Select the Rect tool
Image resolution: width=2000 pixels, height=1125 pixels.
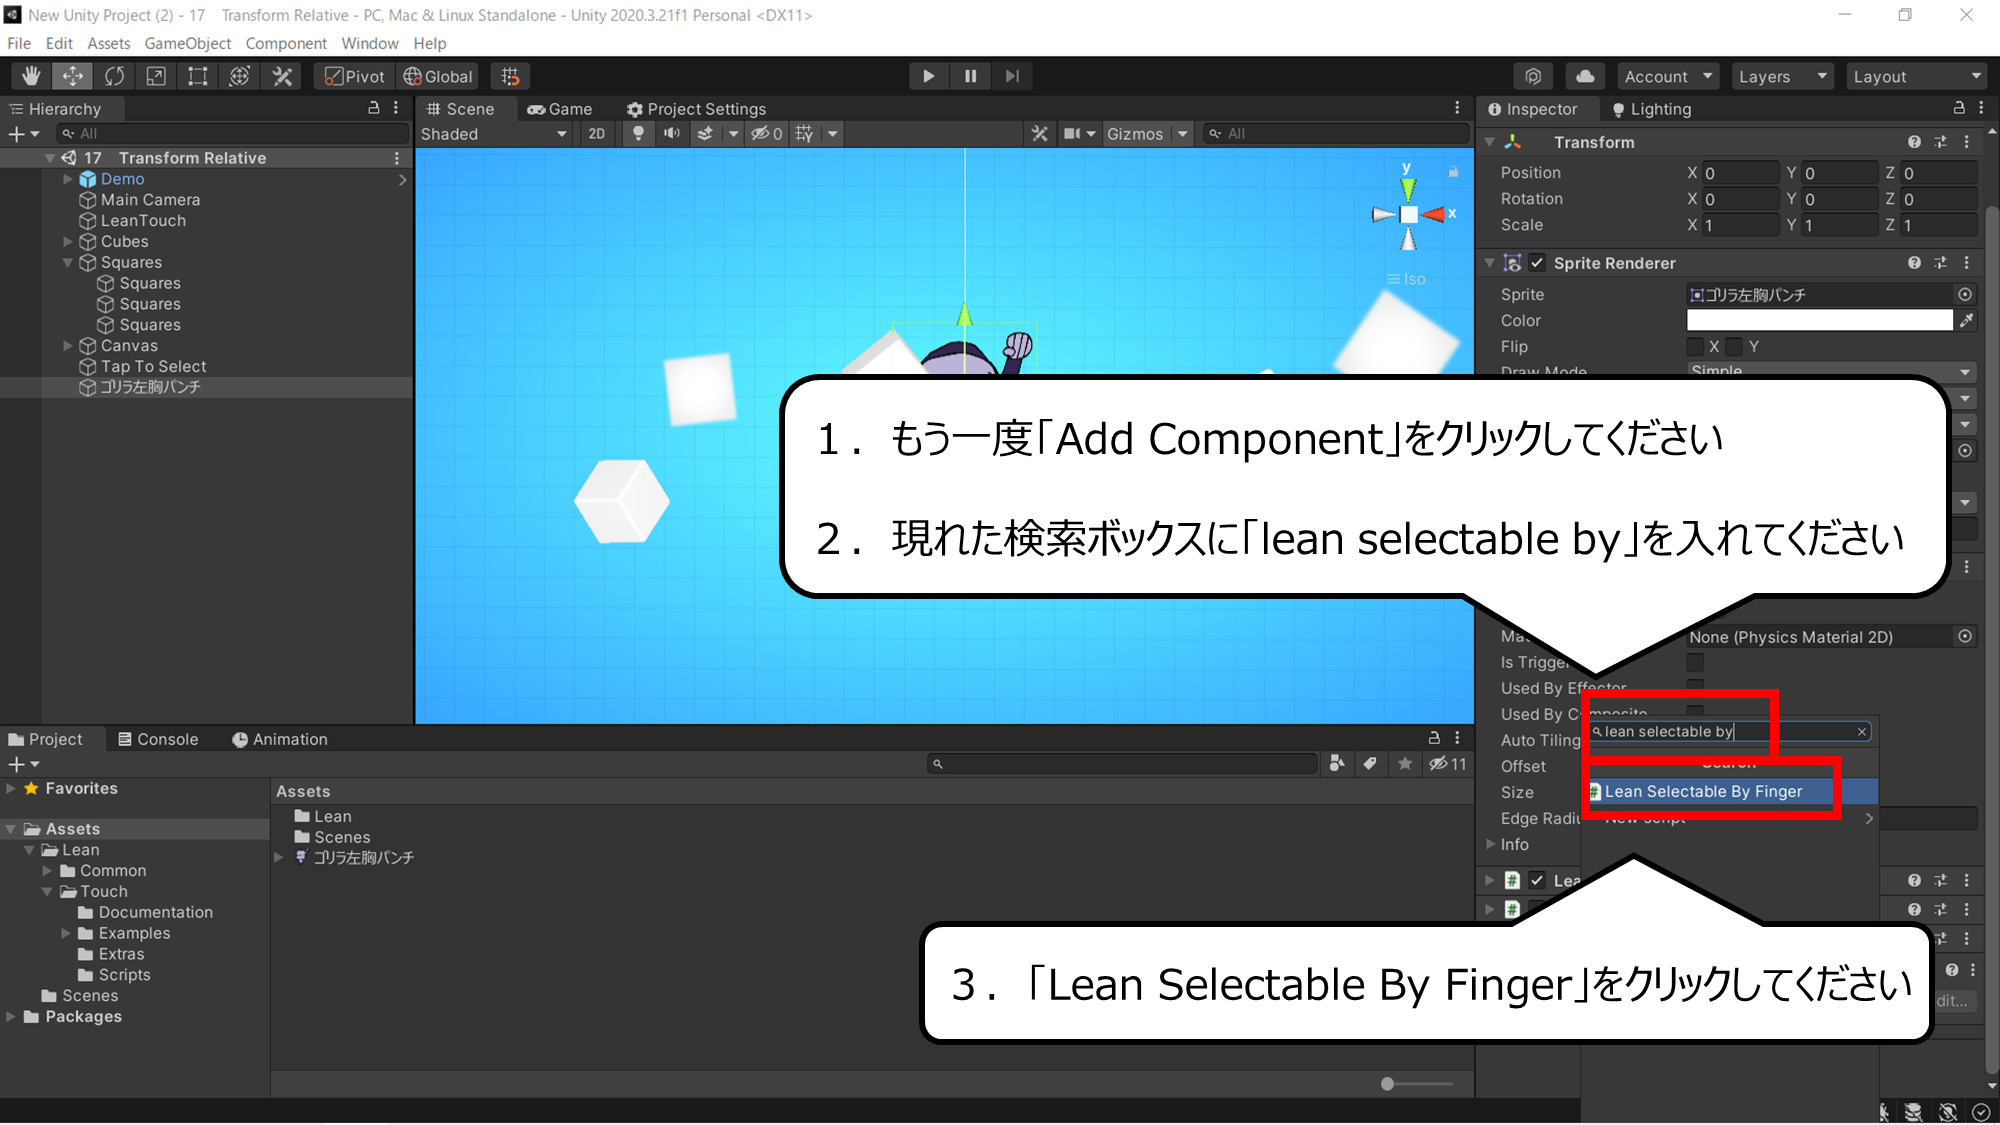(x=198, y=76)
